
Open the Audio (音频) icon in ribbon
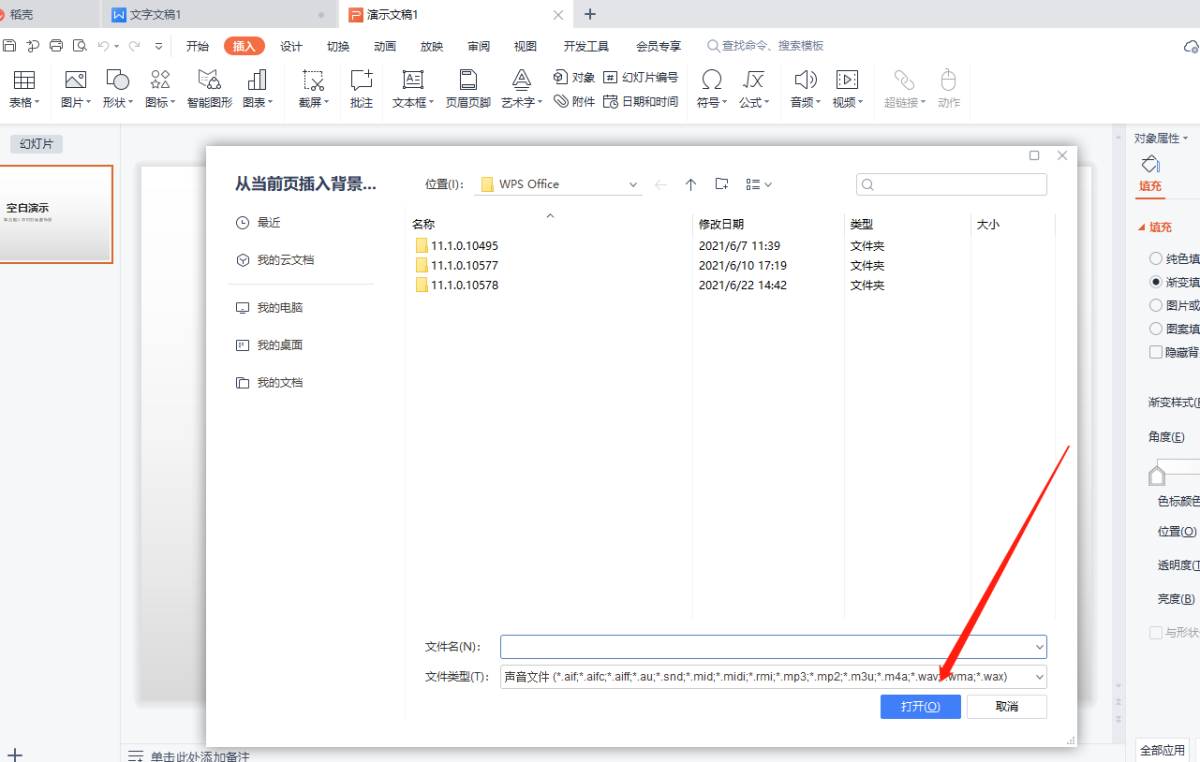pos(804,82)
